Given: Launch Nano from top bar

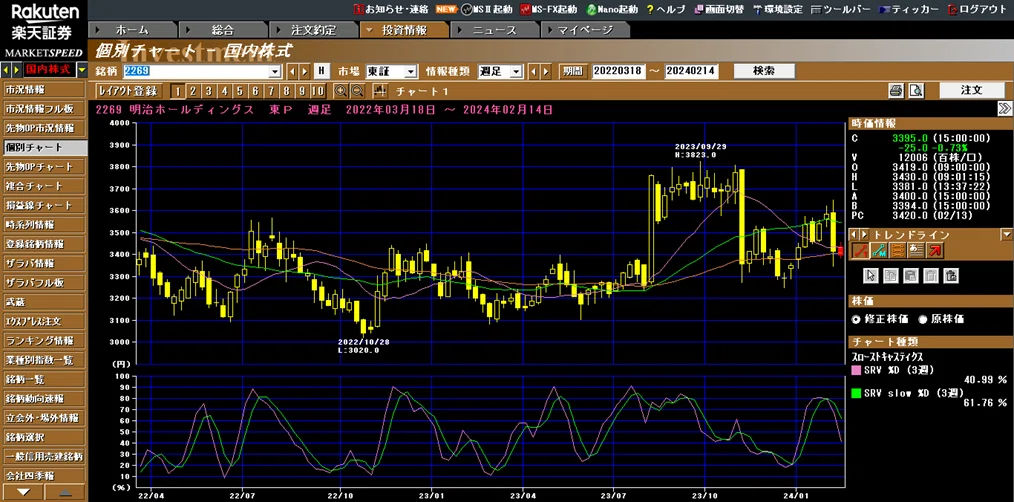Looking at the screenshot, I should click(x=611, y=9).
